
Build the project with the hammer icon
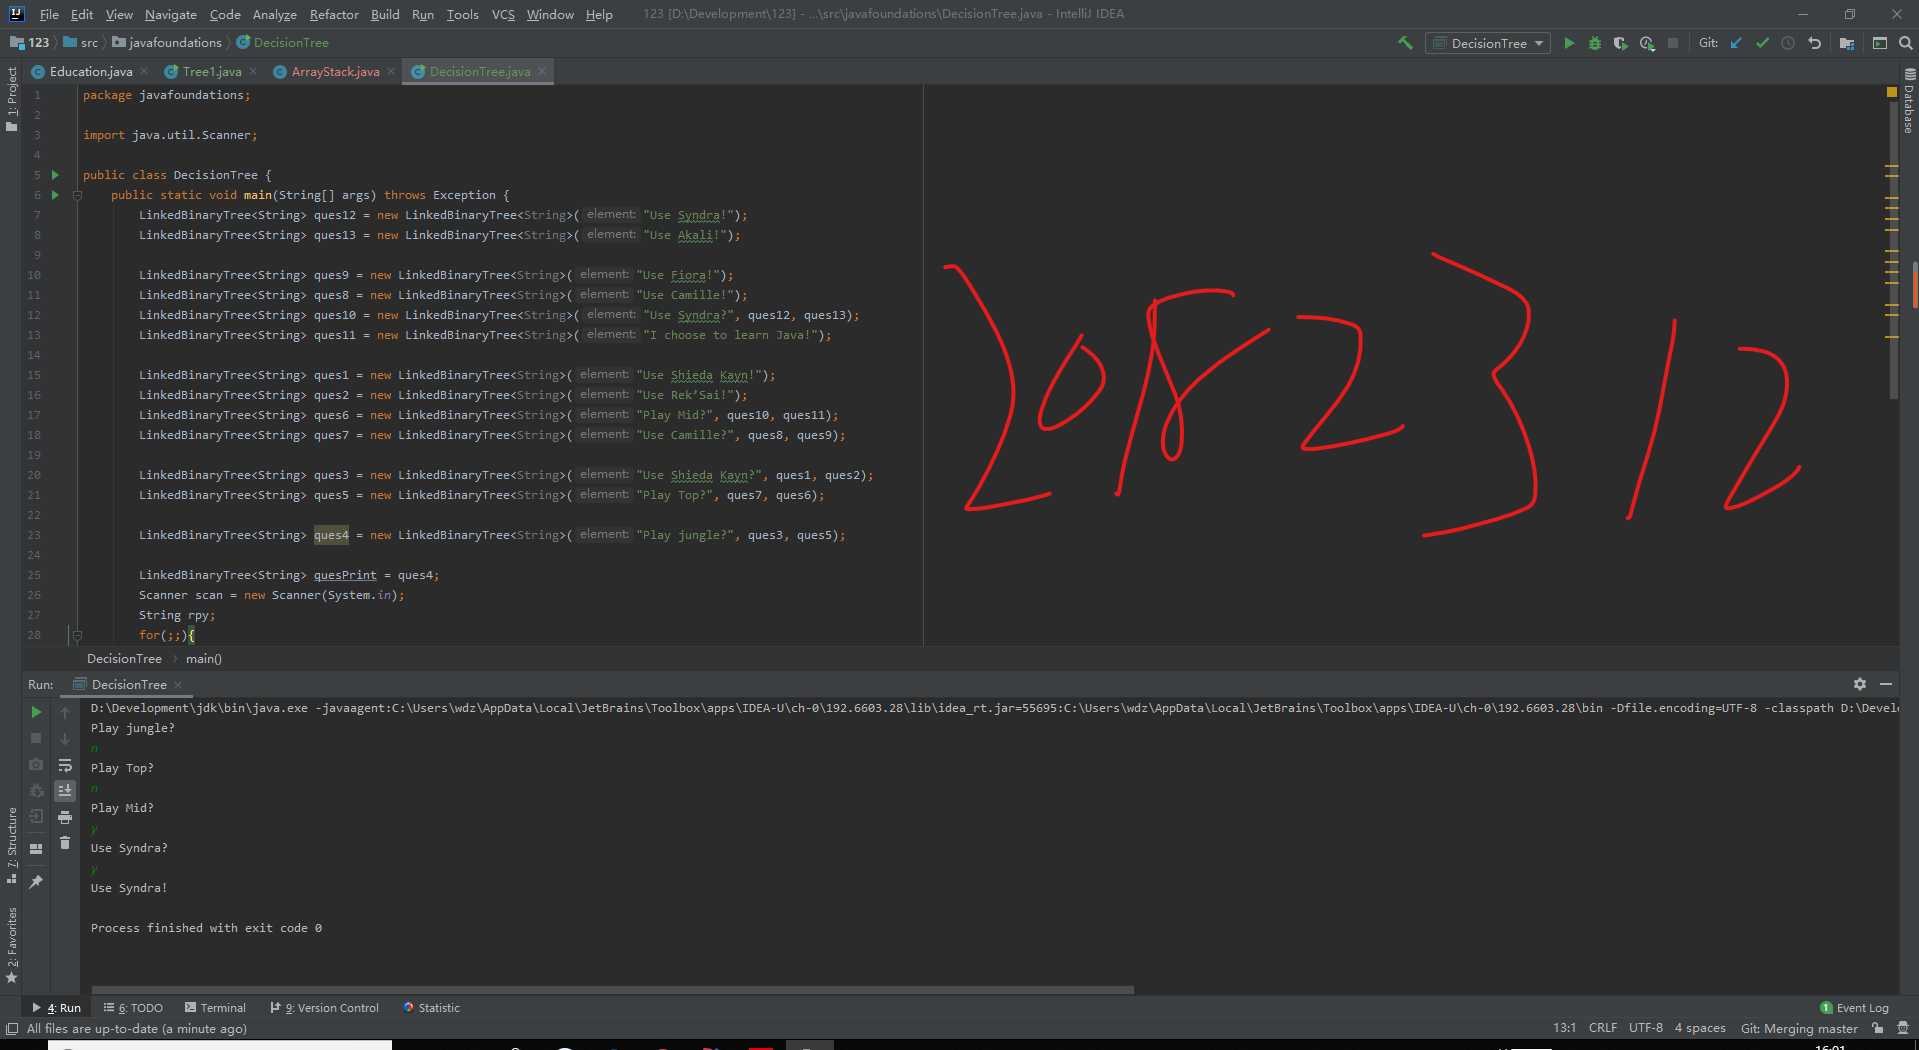click(x=1405, y=43)
